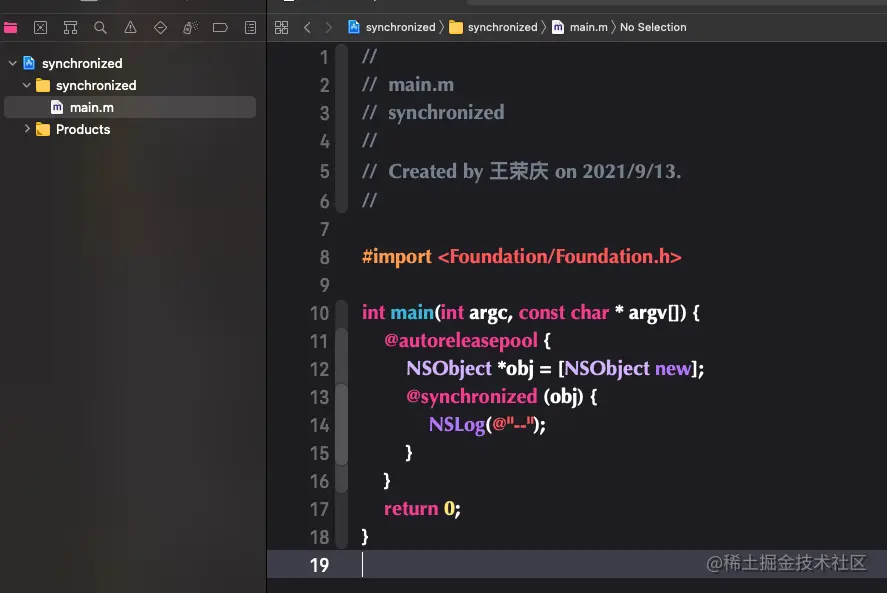Open the Source Control navigator

tap(41, 27)
